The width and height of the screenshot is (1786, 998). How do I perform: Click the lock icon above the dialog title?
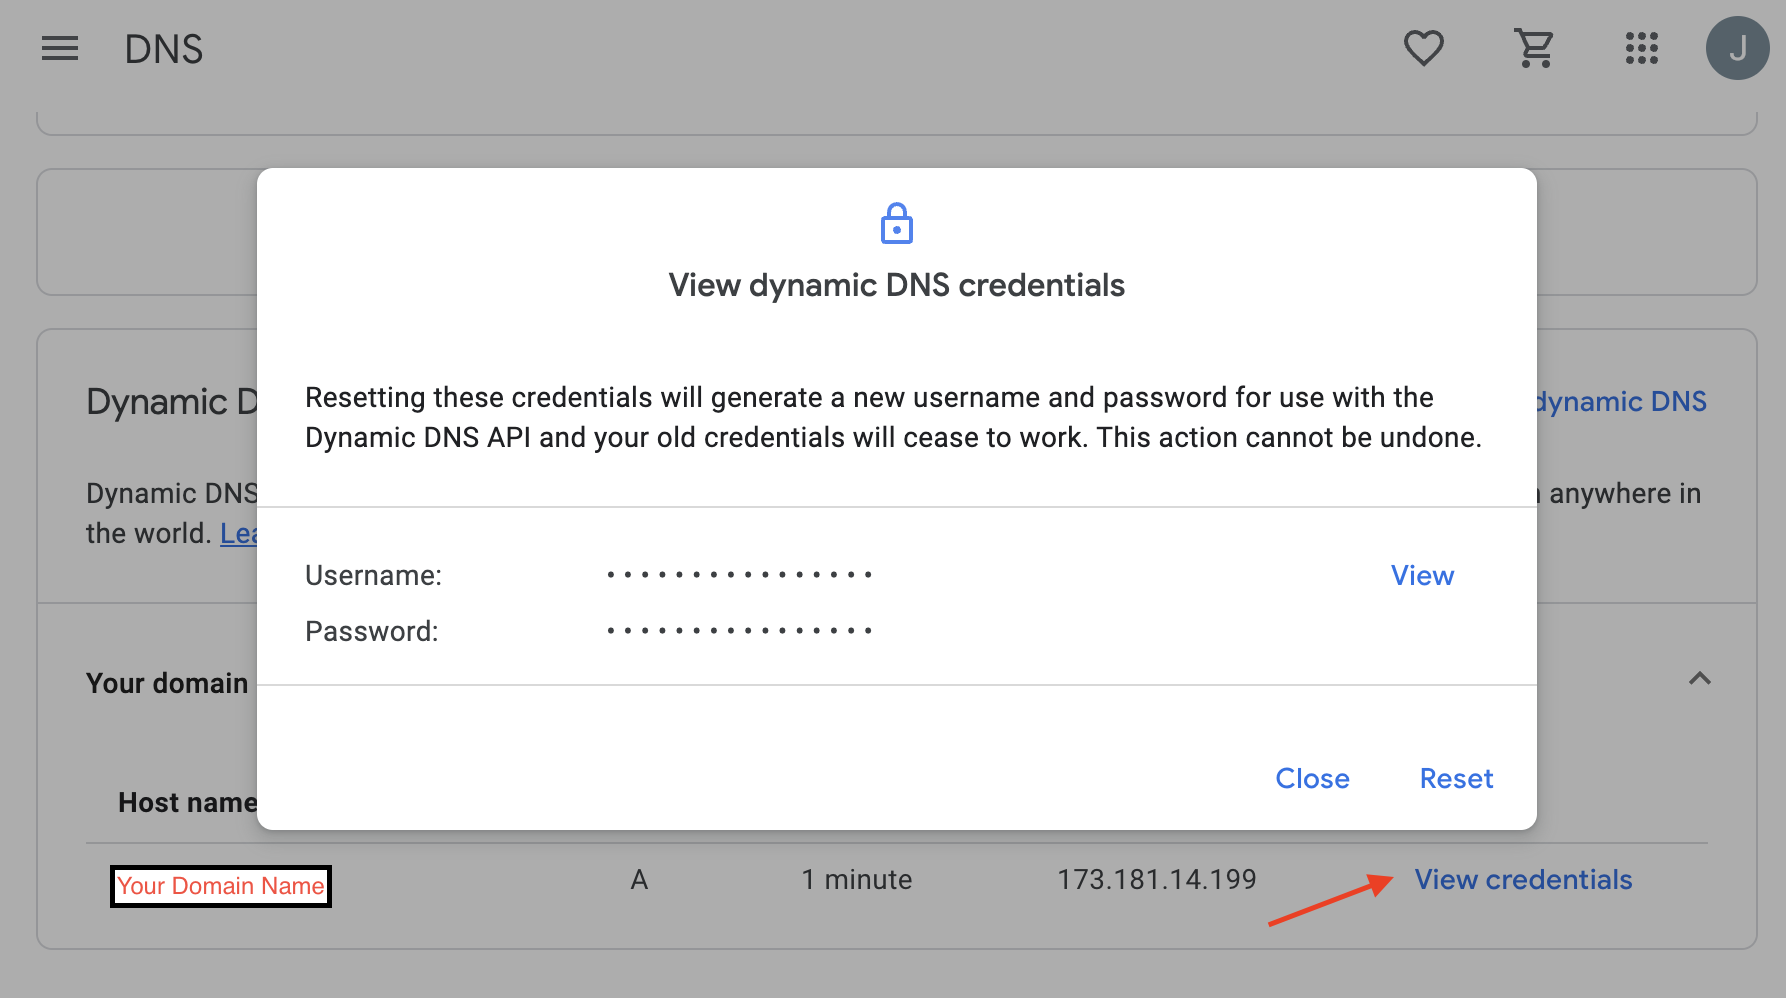897,224
